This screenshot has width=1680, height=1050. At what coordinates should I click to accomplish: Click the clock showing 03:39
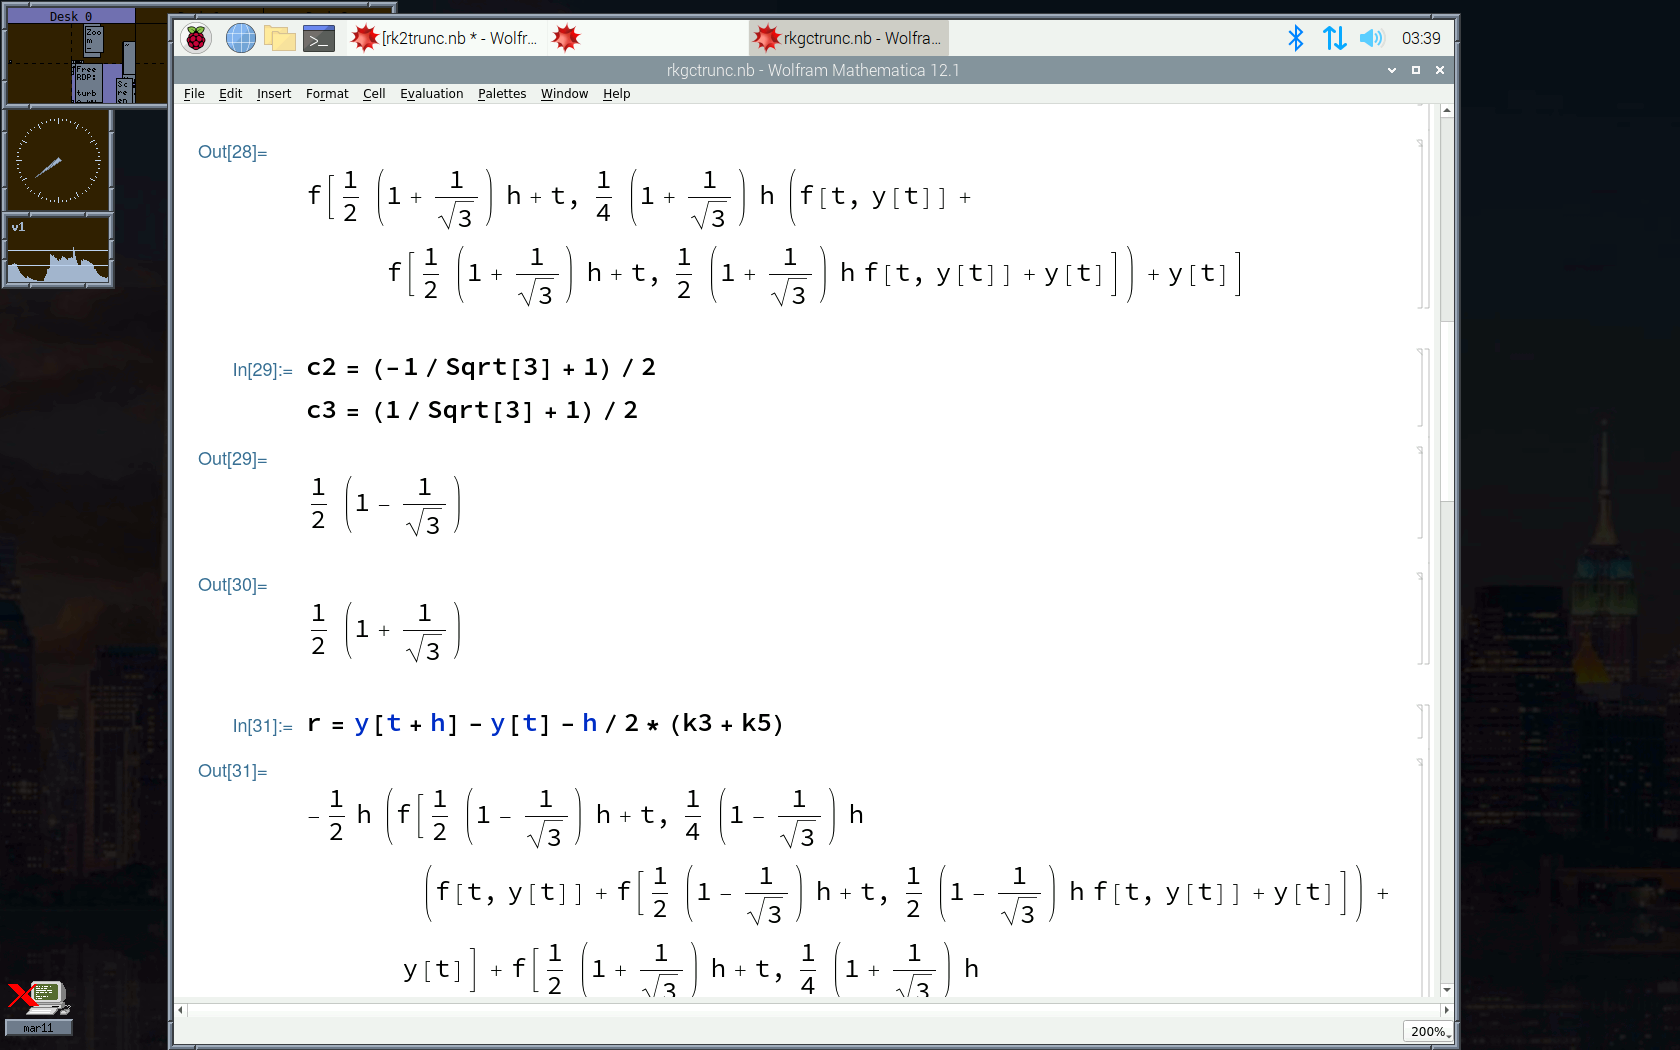(x=1421, y=38)
